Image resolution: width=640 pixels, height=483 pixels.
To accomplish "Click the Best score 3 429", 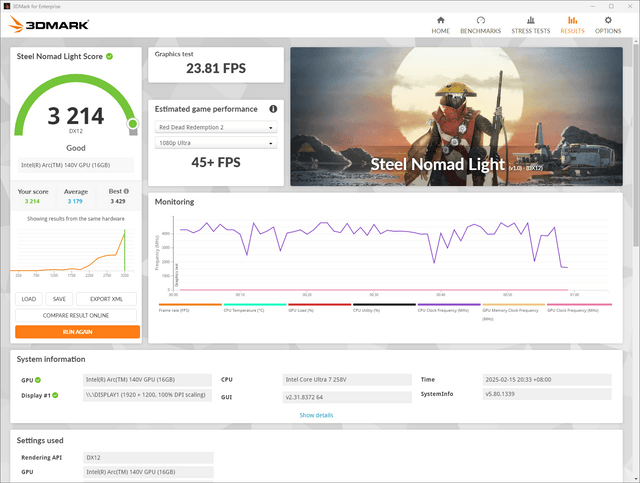I will pos(118,201).
